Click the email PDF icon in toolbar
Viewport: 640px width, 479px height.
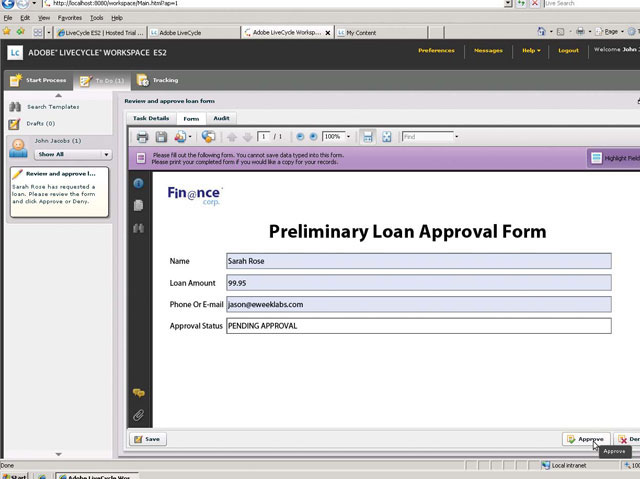[180, 137]
